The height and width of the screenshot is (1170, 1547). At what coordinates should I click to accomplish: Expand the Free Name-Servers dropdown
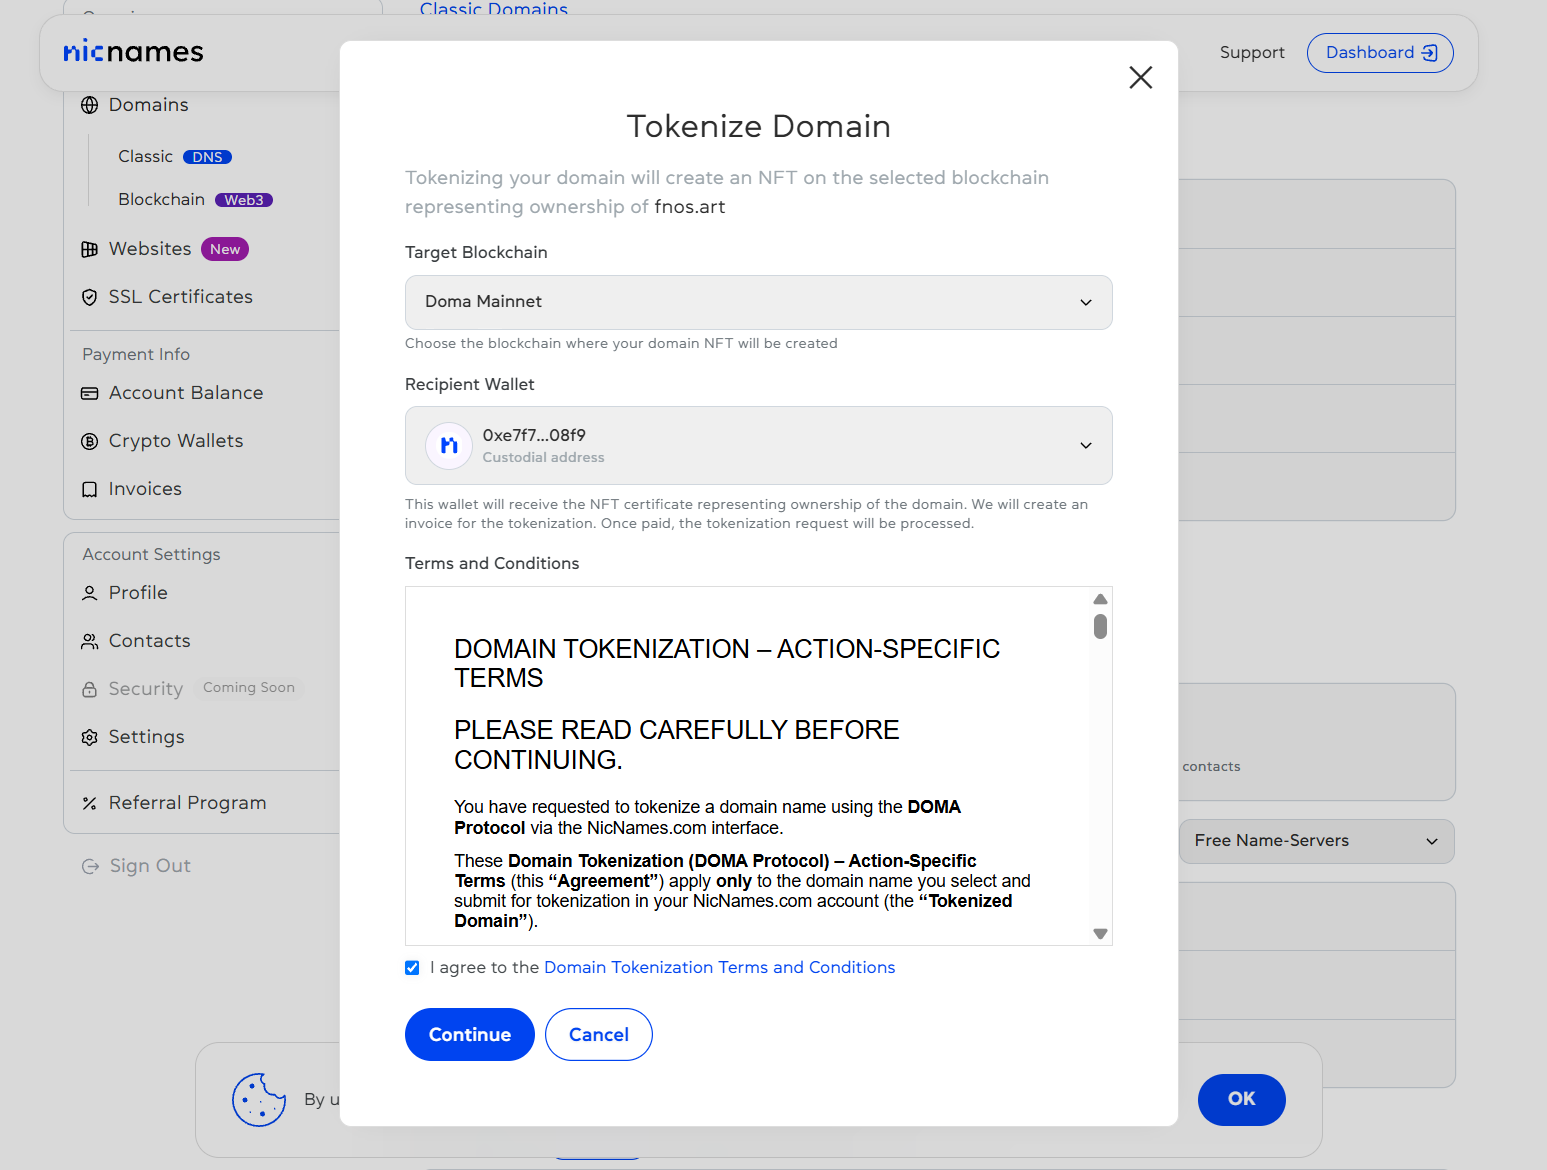click(1317, 841)
